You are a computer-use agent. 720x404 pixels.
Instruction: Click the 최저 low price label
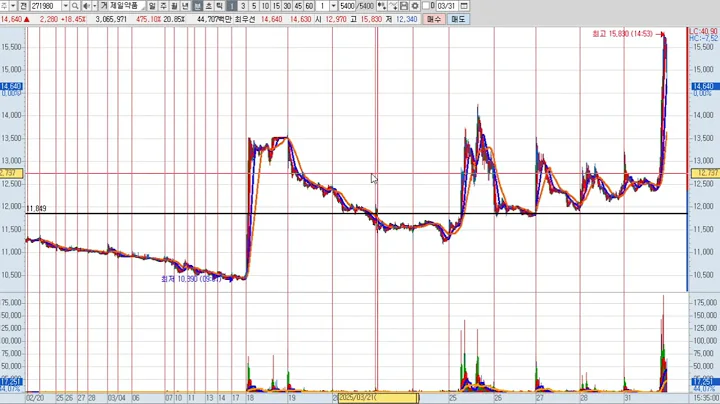point(191,279)
